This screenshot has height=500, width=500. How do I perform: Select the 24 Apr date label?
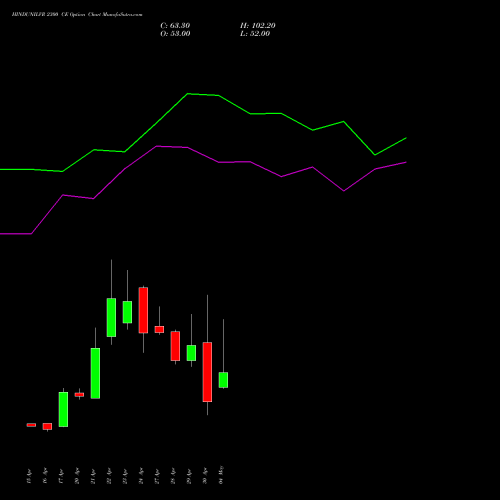(141, 477)
